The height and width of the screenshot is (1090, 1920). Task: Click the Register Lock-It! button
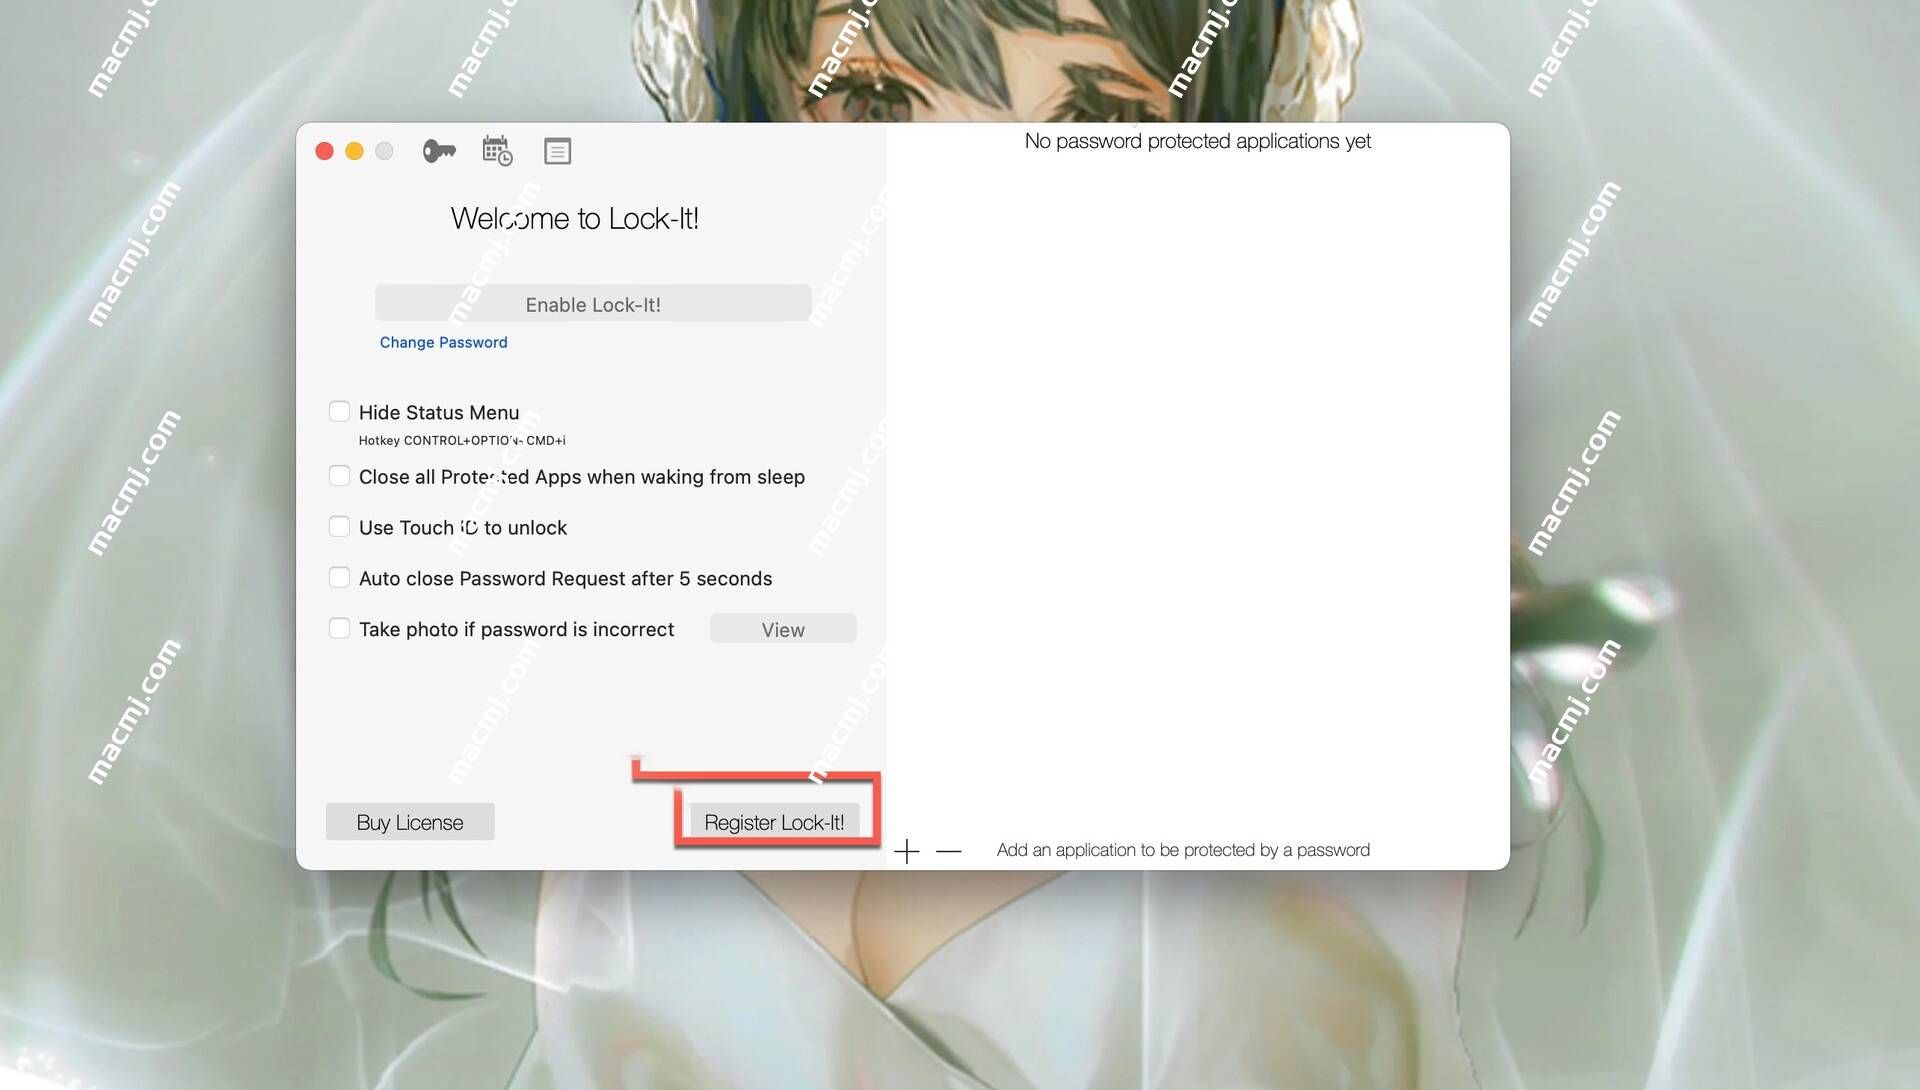[774, 822]
